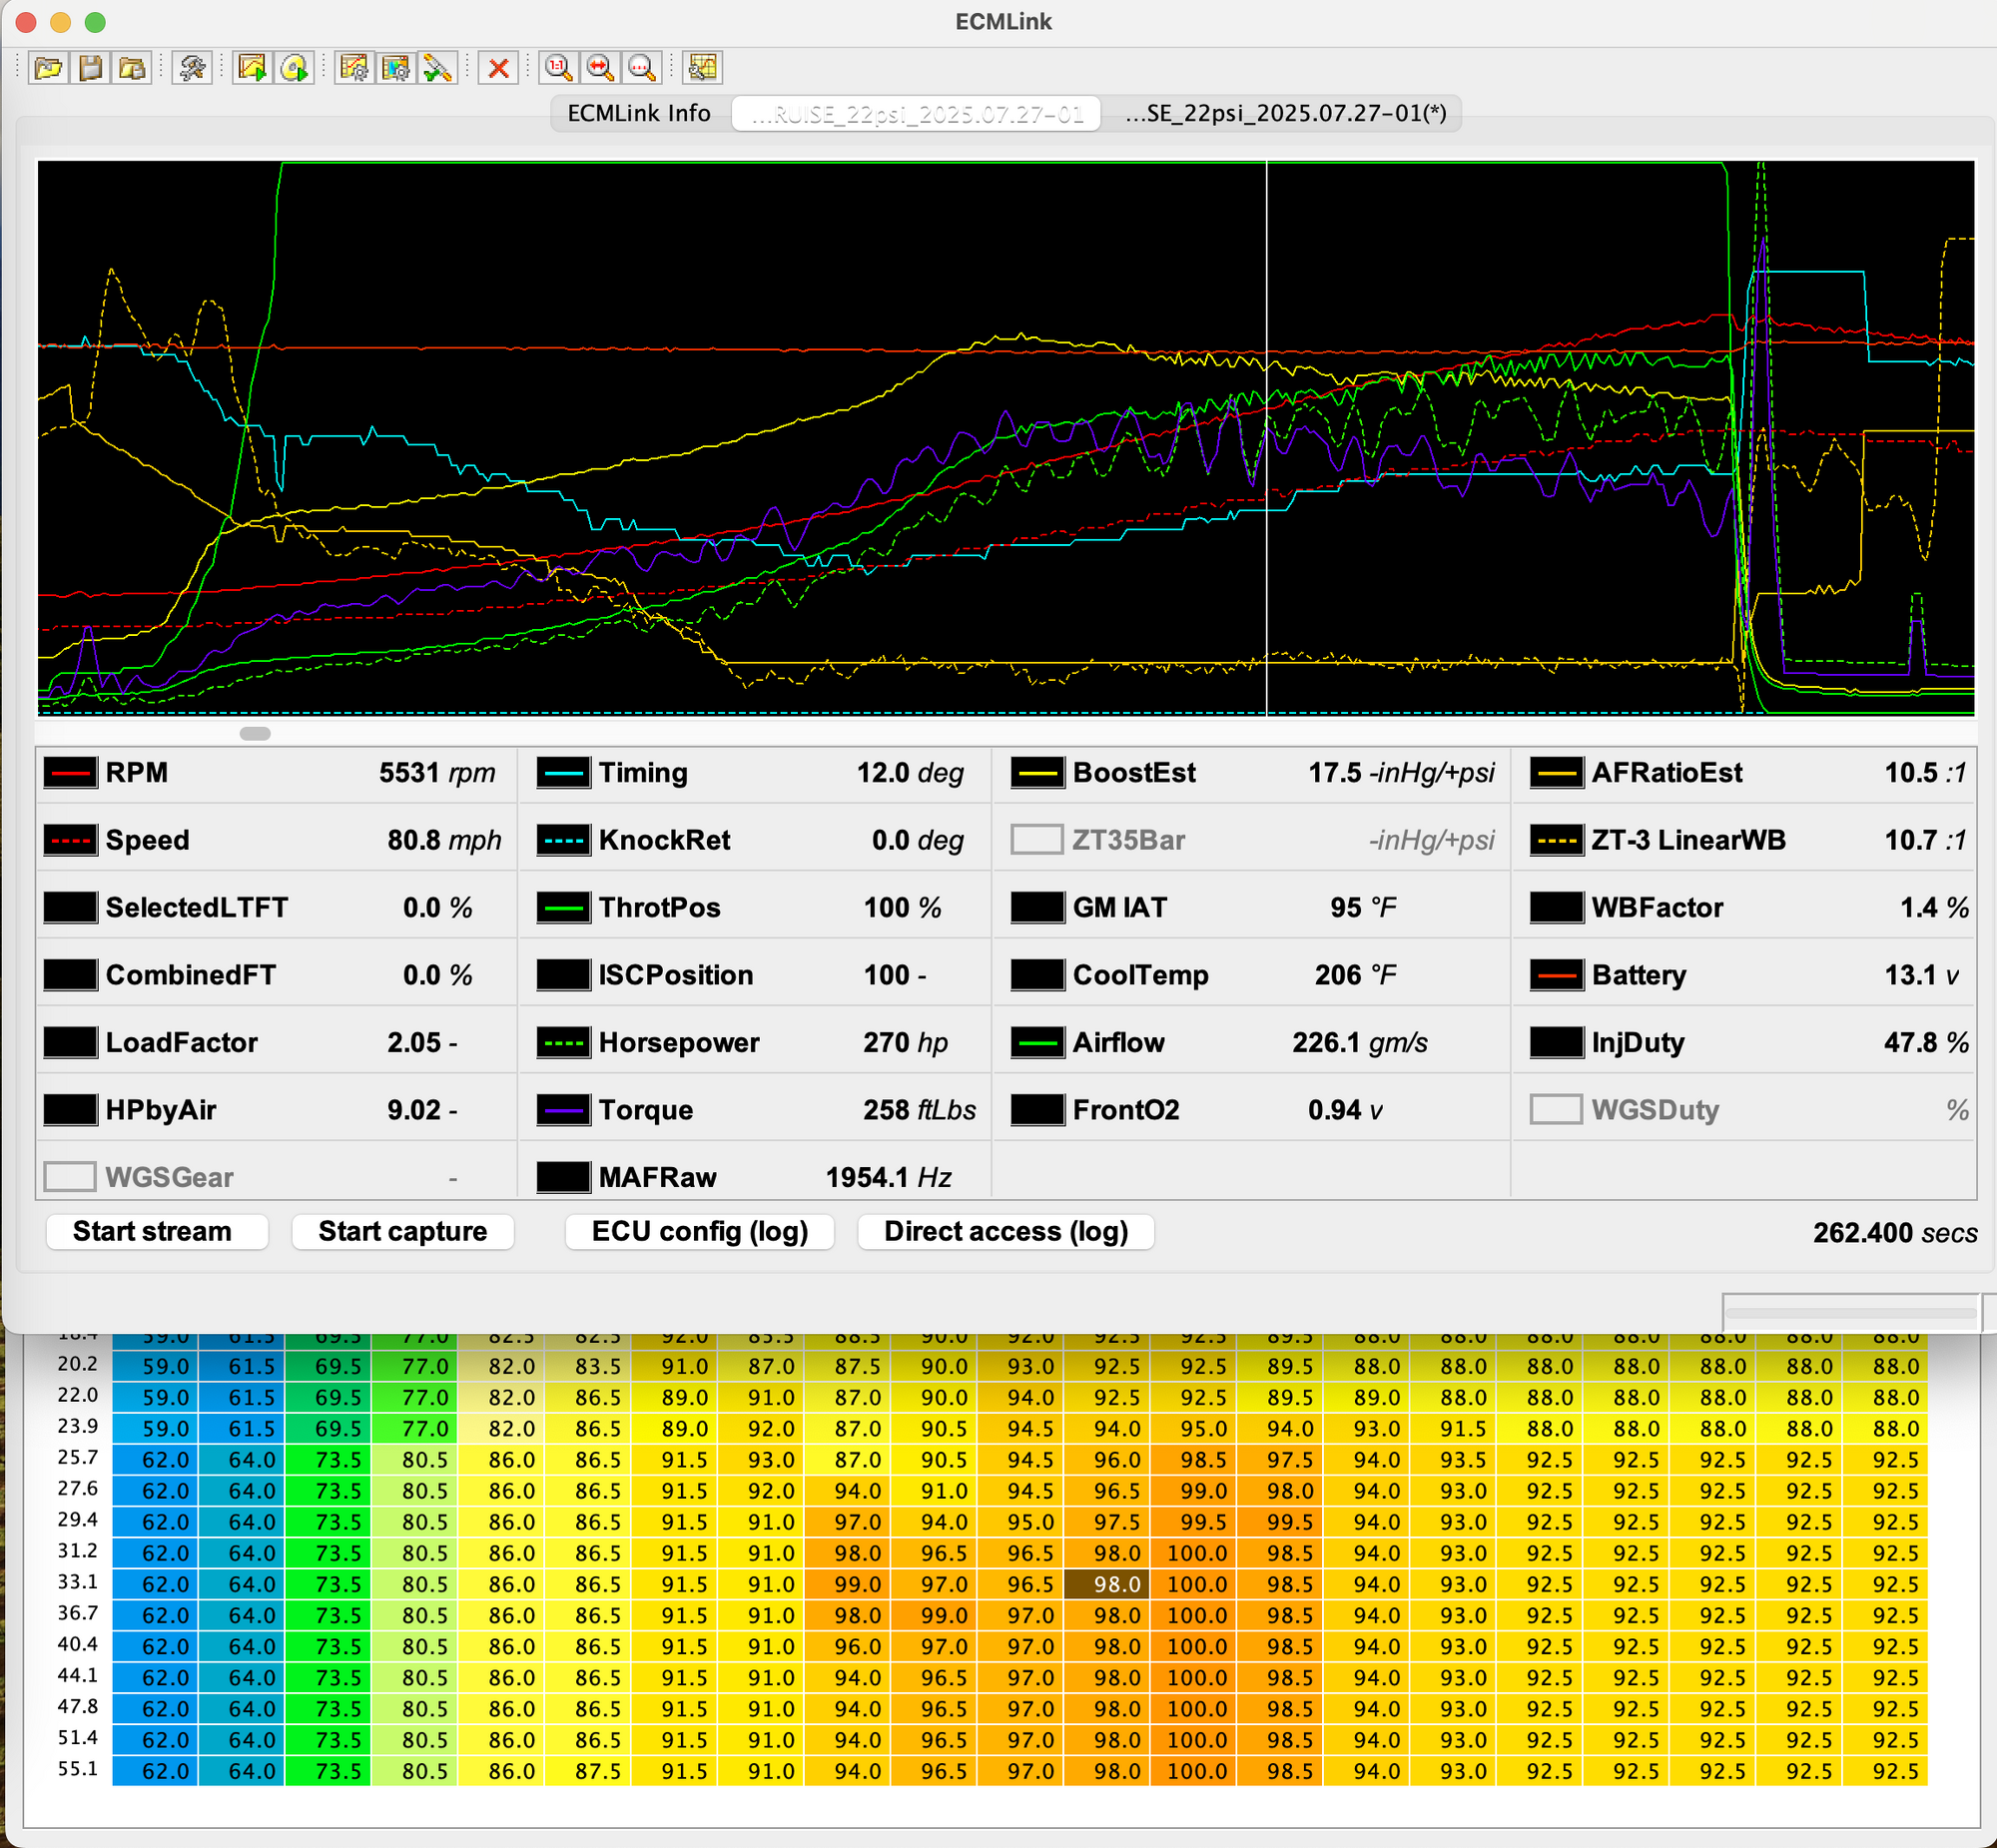Click the graph grid with wrench icon

pyautogui.click(x=703, y=68)
